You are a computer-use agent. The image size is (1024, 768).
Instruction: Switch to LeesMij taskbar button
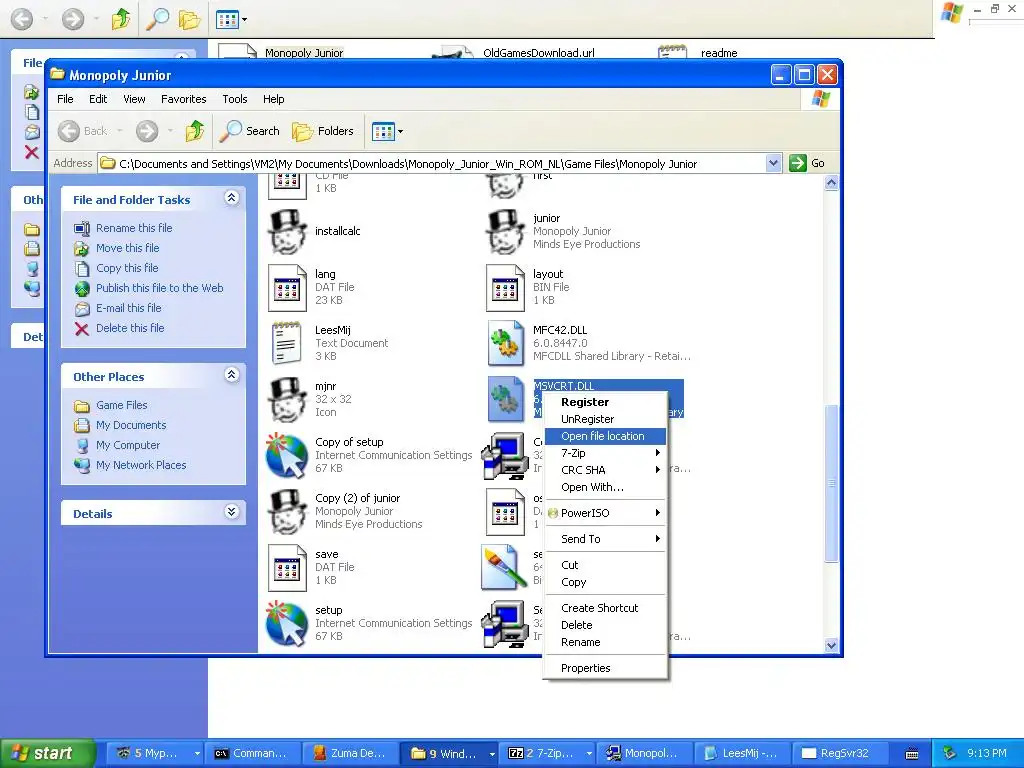(742, 754)
